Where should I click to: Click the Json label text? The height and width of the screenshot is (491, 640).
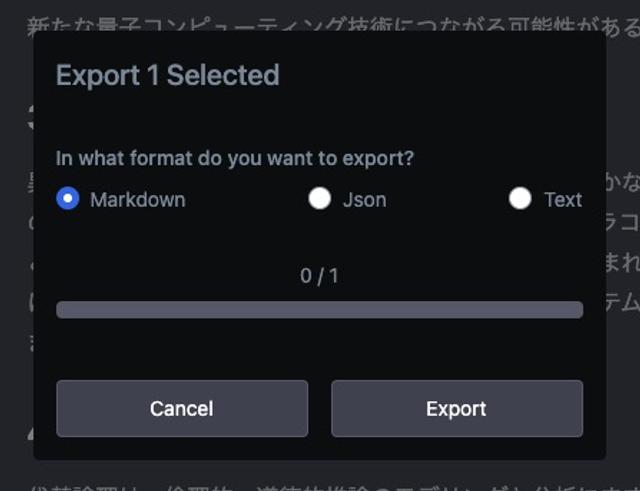pos(364,200)
